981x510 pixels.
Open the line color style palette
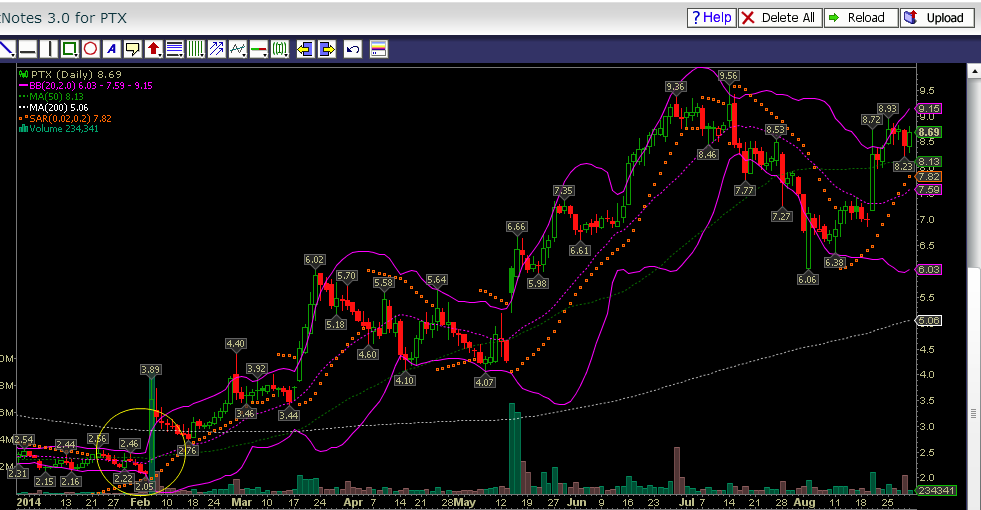(379, 48)
